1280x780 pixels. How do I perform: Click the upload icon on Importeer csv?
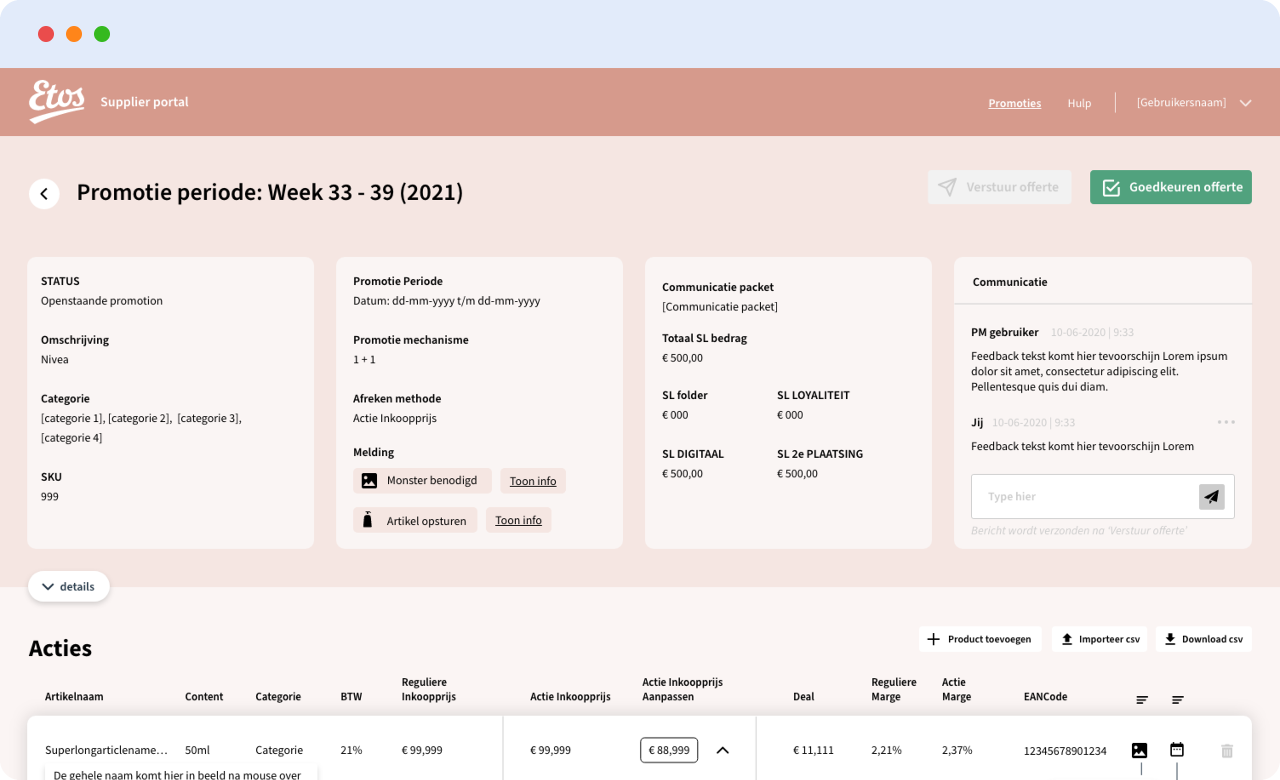[x=1067, y=639]
